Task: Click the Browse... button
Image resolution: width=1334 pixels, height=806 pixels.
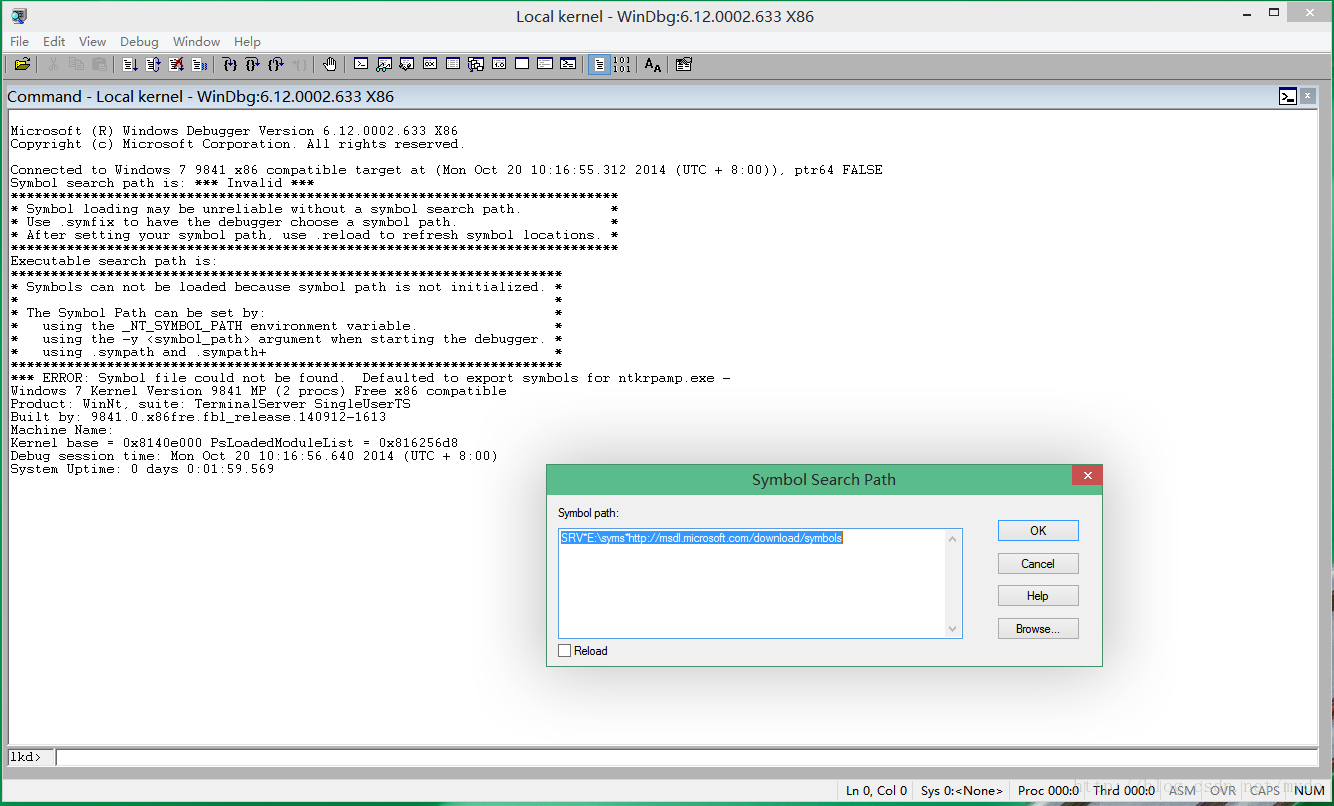Action: 1038,629
